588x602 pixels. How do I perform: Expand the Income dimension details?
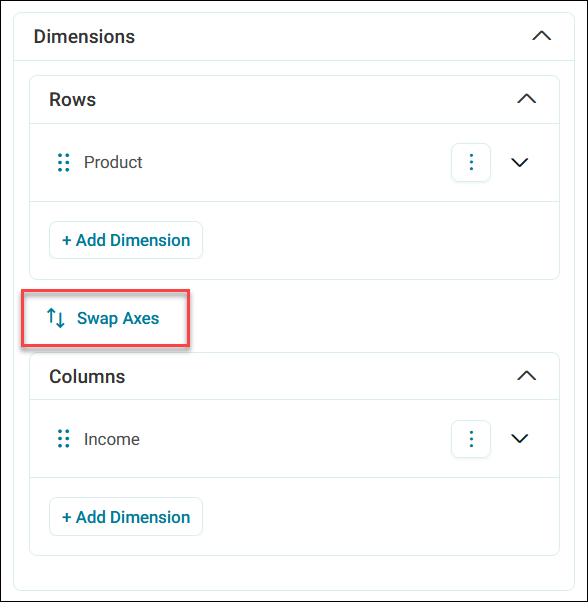pos(520,438)
